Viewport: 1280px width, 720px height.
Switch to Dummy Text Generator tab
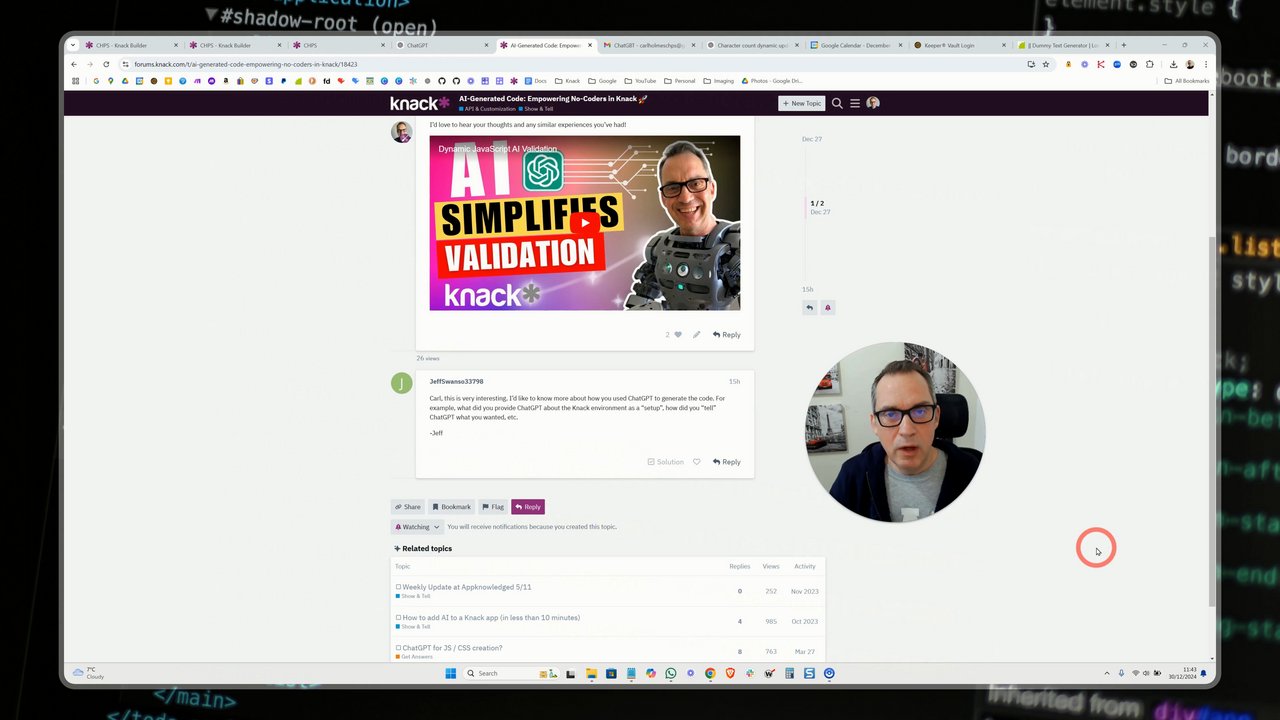pos(1063,45)
